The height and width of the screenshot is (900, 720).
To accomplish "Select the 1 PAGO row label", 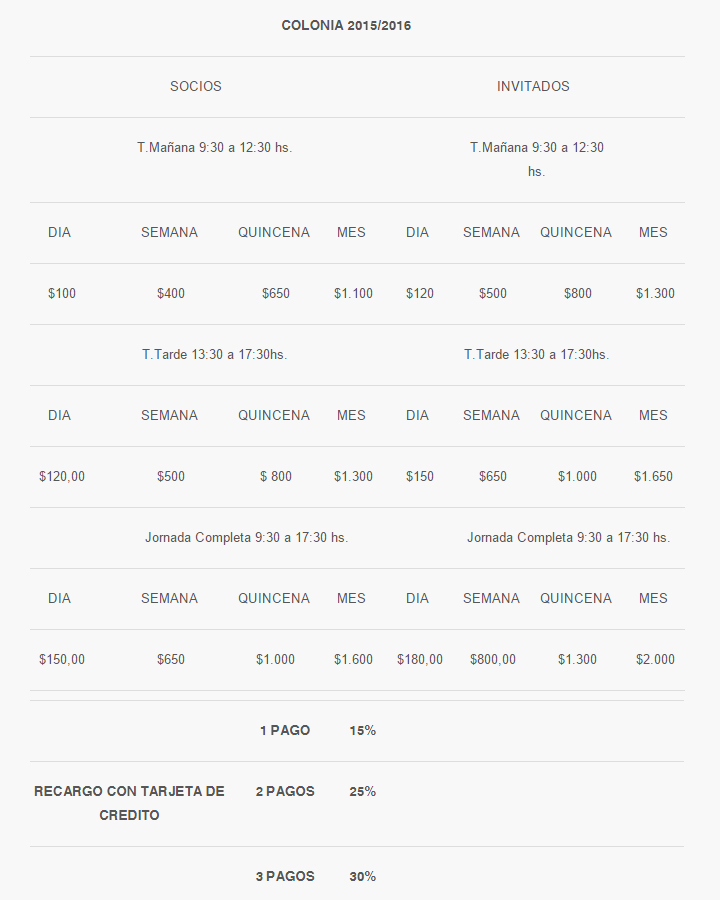I will [x=285, y=731].
